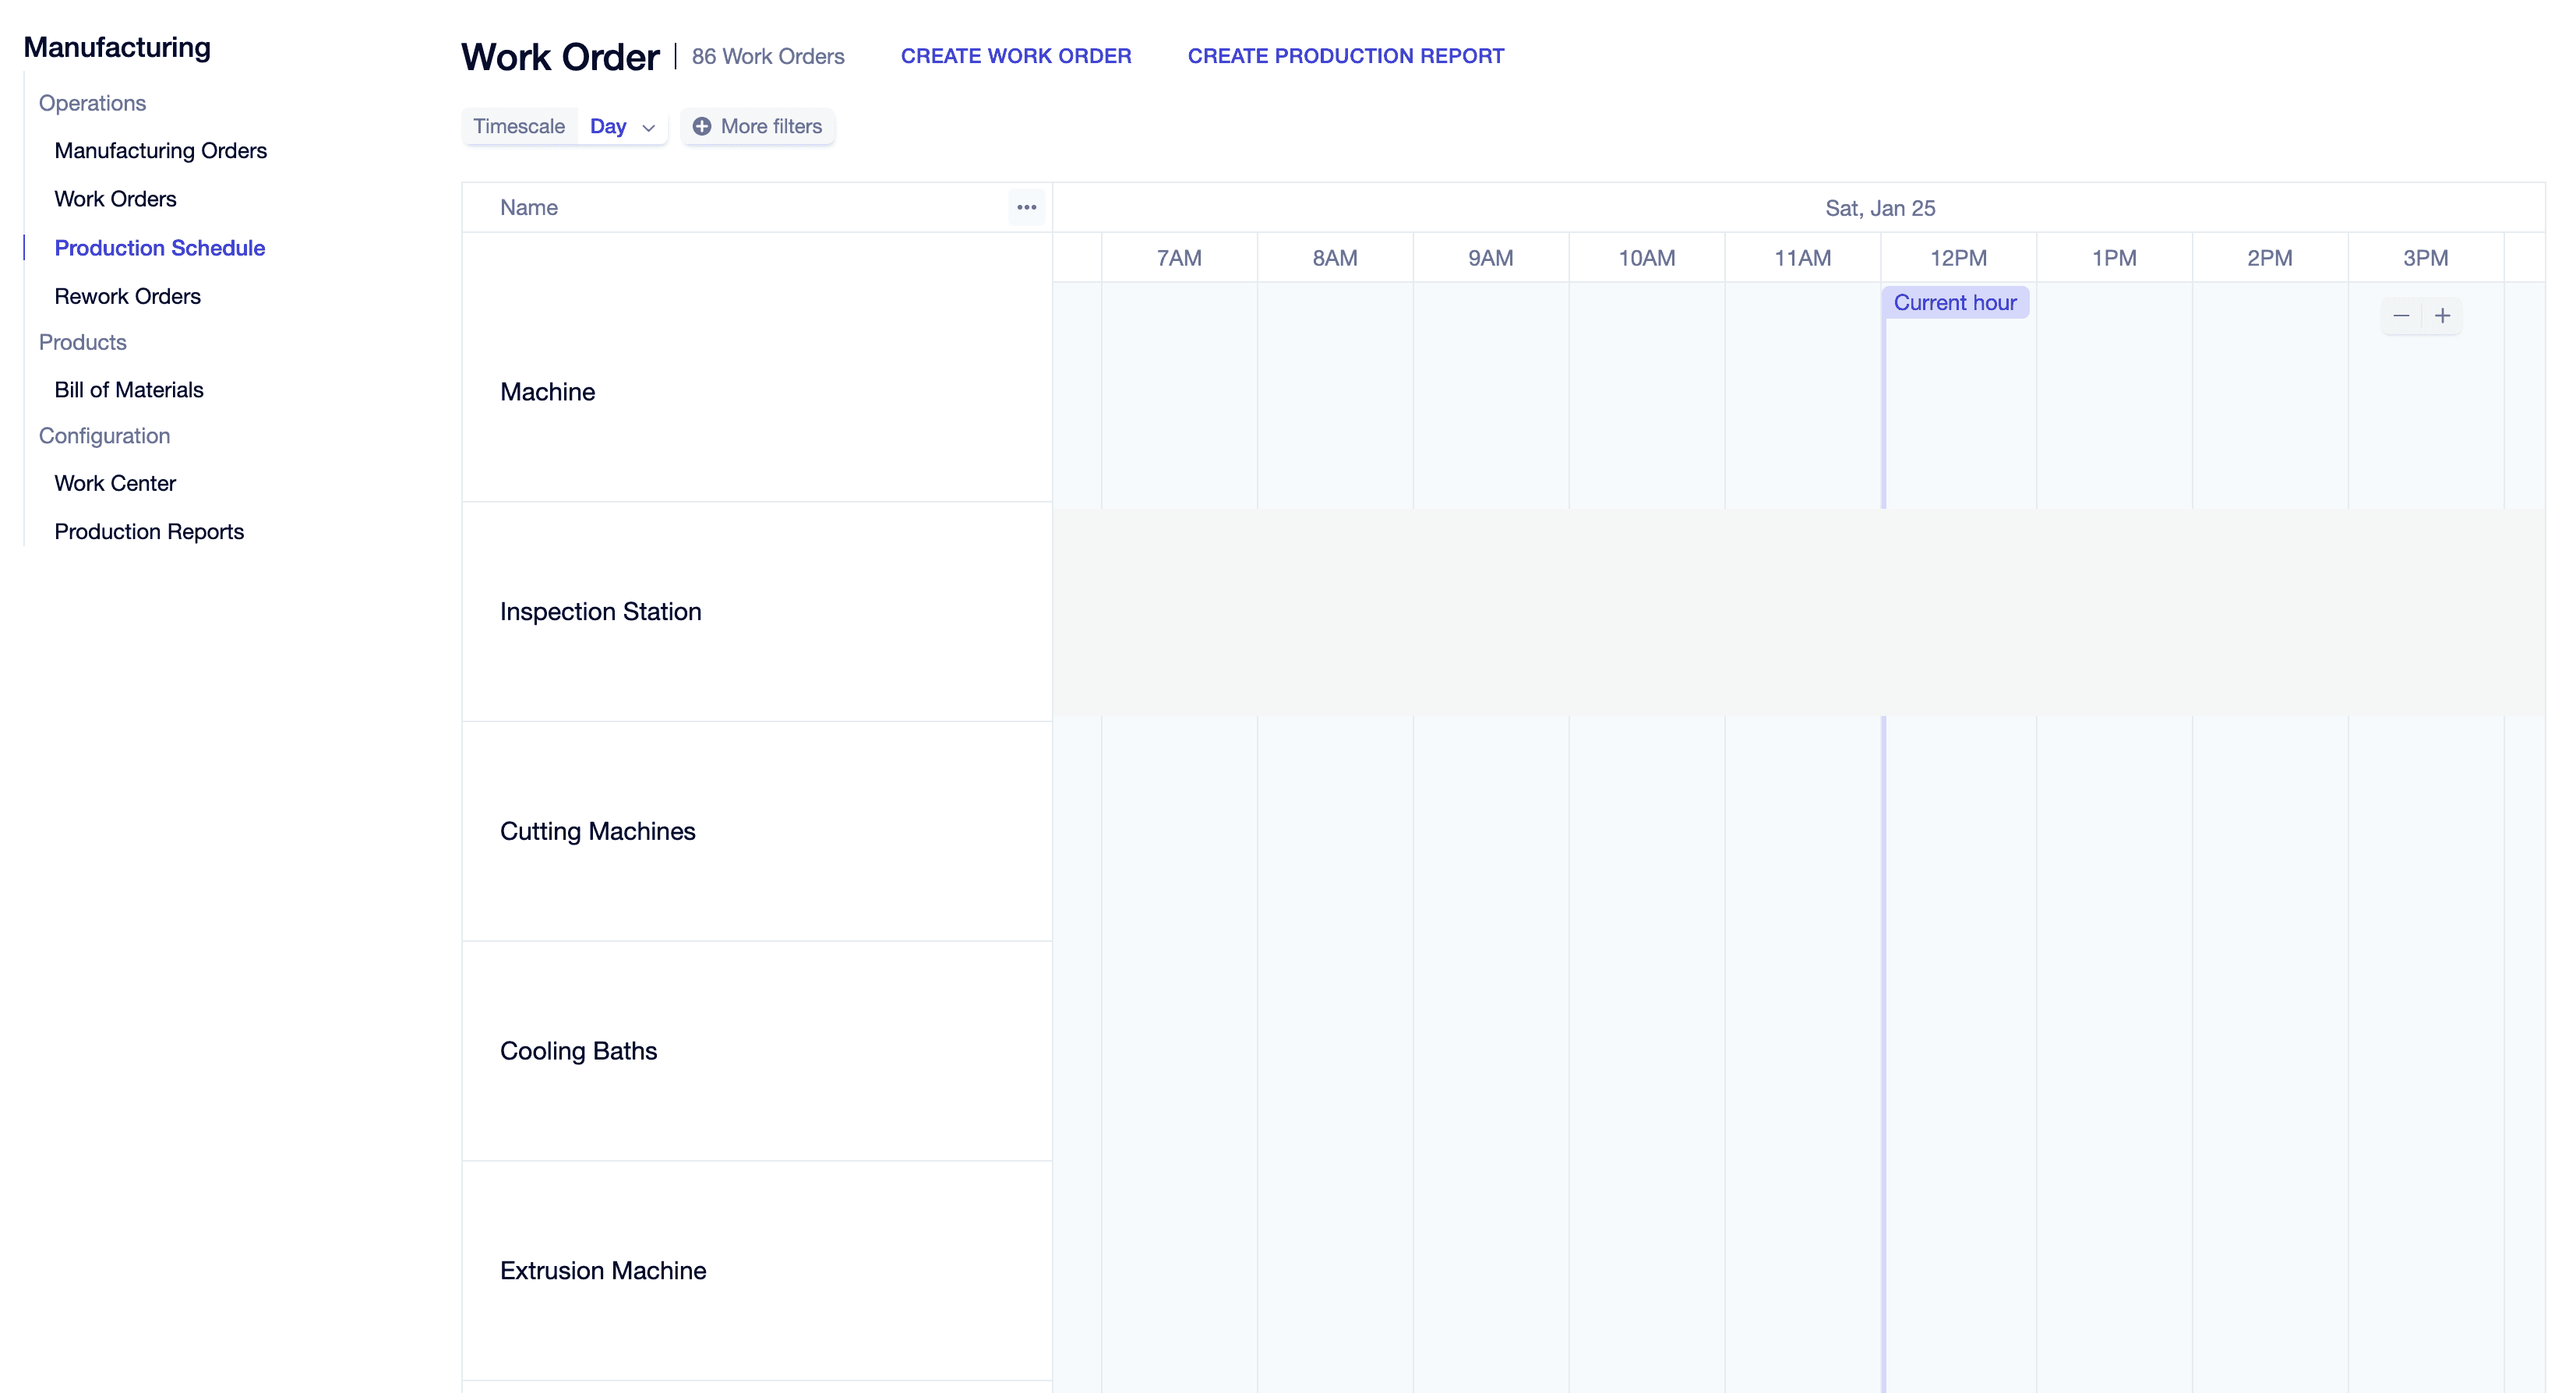Go to Work Orders in sidebar

pyautogui.click(x=115, y=199)
